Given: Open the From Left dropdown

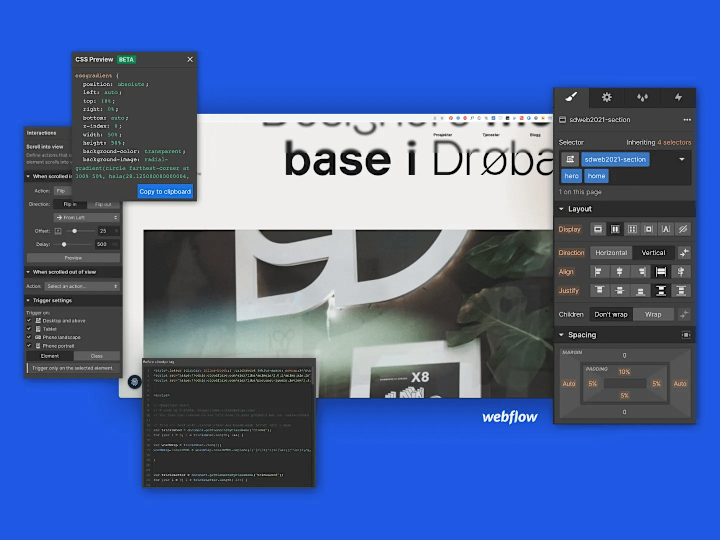Looking at the screenshot, I should [x=87, y=218].
